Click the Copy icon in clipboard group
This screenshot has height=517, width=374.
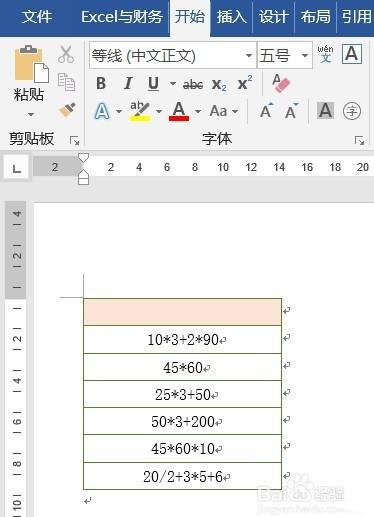(66, 82)
